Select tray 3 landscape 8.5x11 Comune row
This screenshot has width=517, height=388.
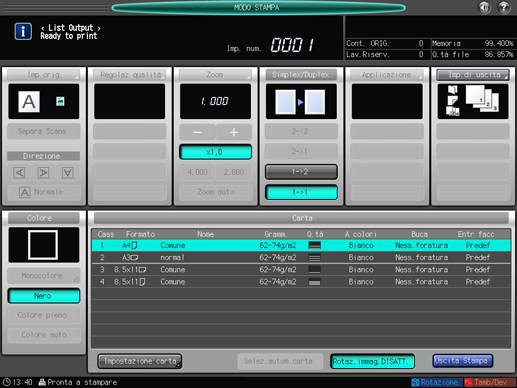(301, 270)
